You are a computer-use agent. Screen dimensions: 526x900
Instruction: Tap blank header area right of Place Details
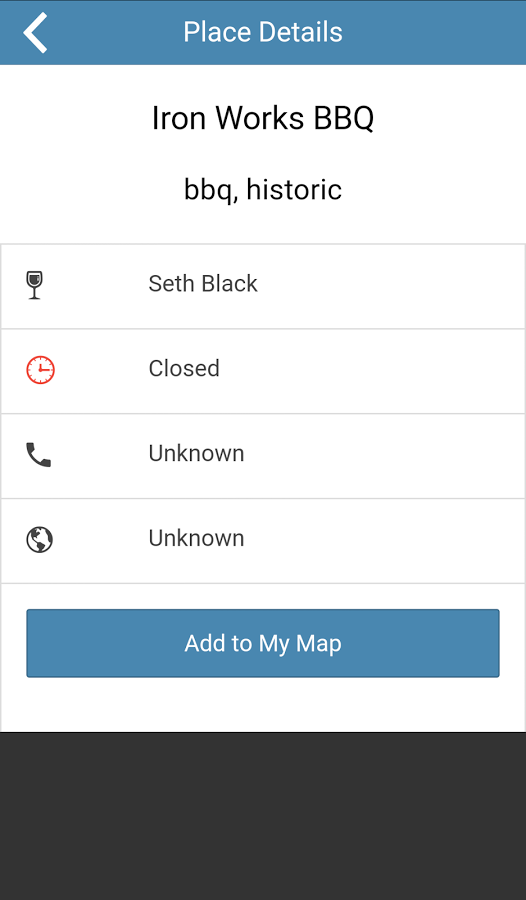point(434,32)
